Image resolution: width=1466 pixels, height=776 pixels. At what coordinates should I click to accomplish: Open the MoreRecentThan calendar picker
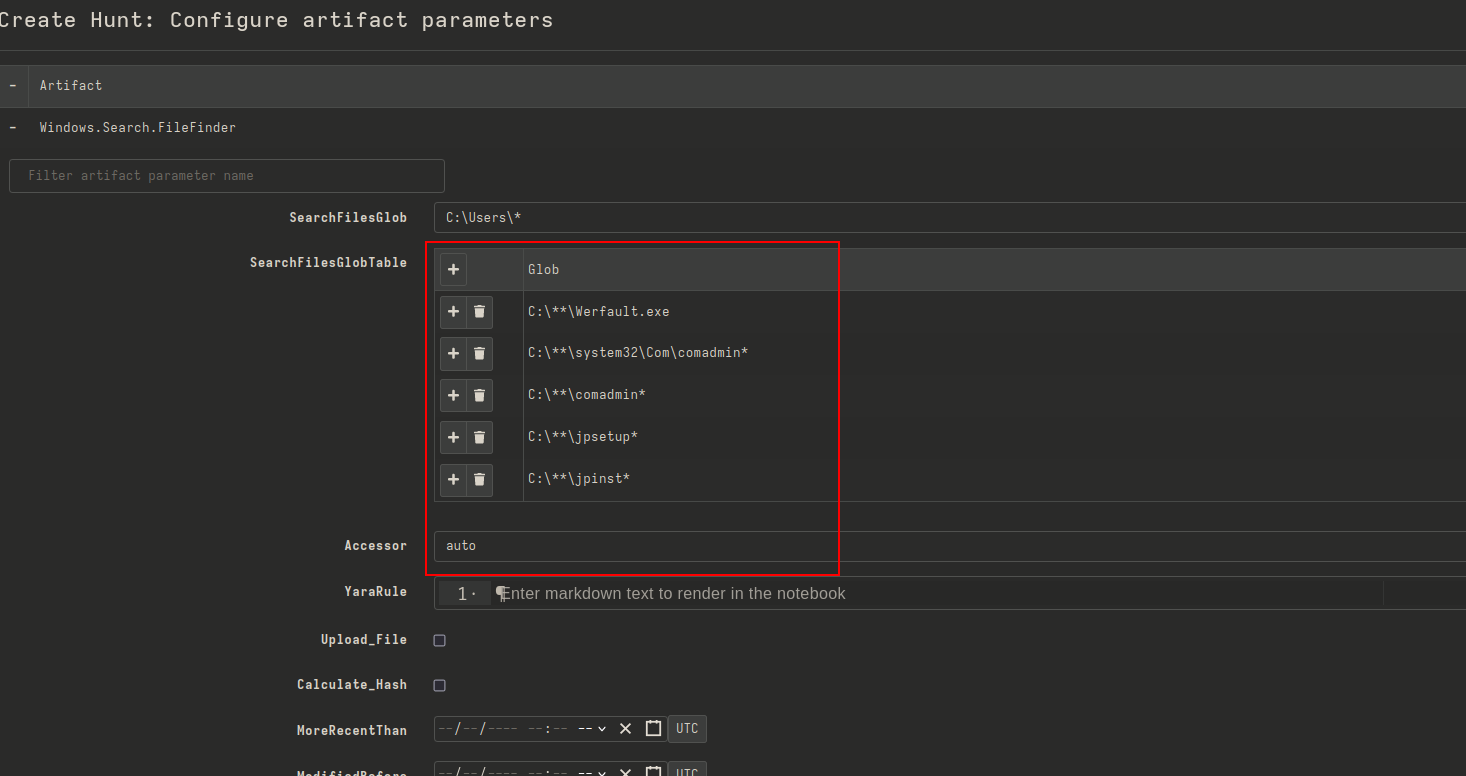tap(653, 729)
